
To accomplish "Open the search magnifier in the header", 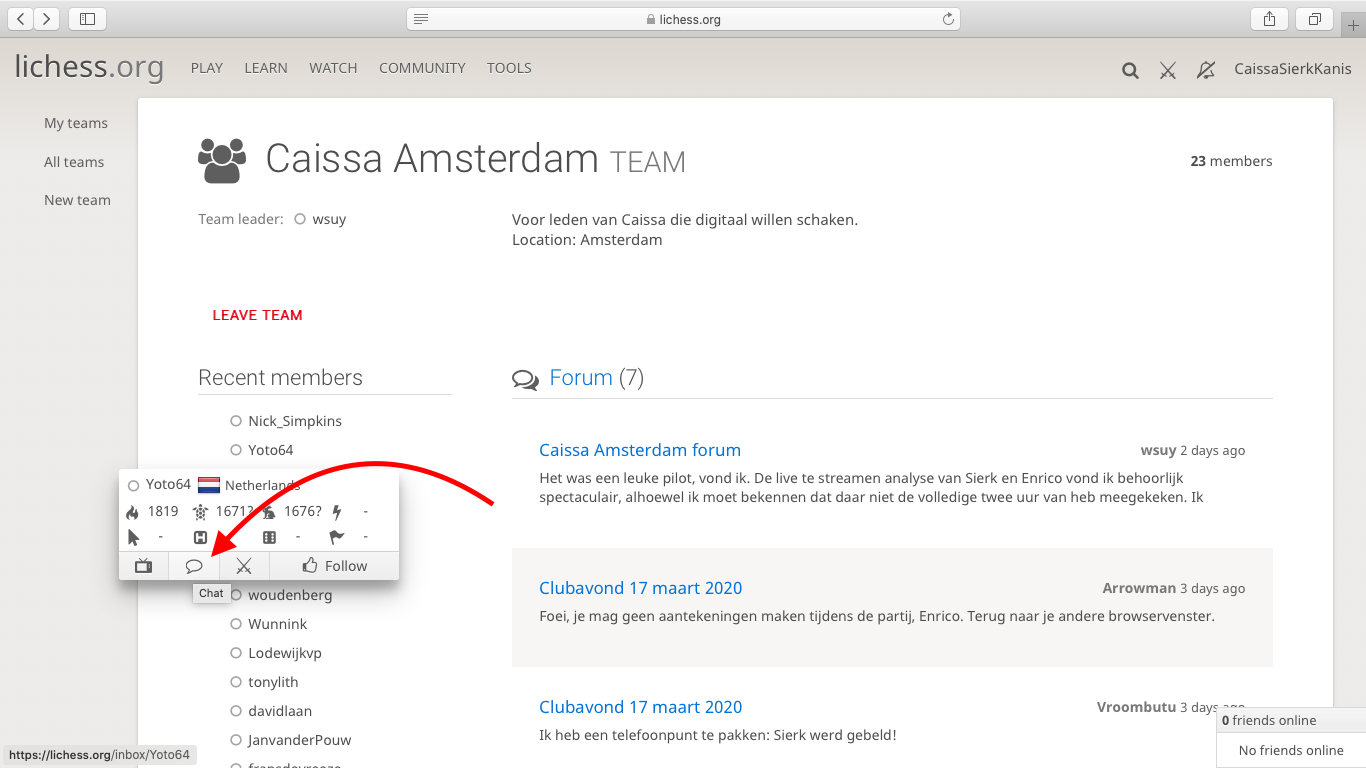I will point(1130,70).
